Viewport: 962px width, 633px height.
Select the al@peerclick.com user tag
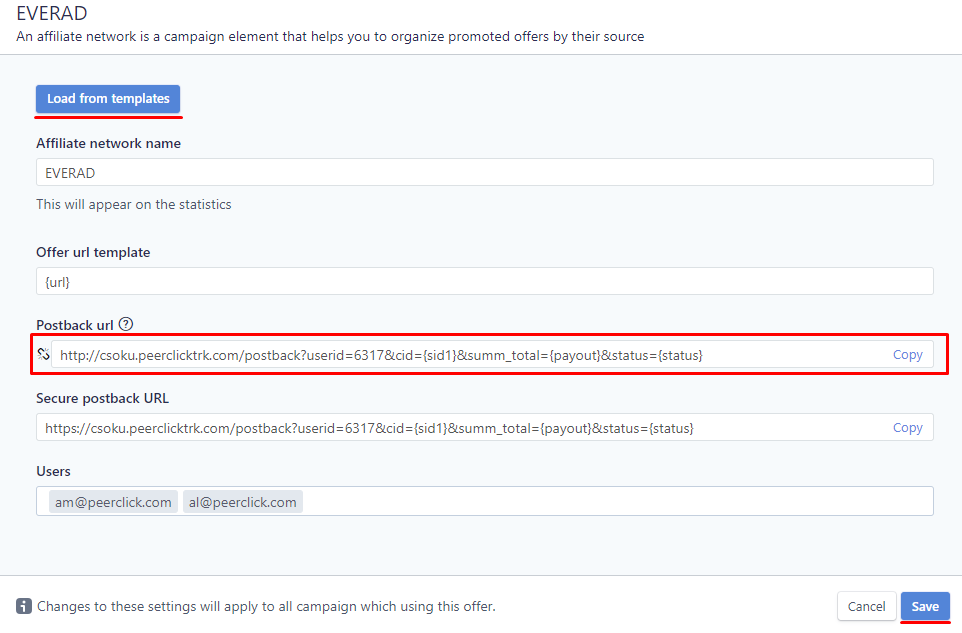[x=242, y=502]
